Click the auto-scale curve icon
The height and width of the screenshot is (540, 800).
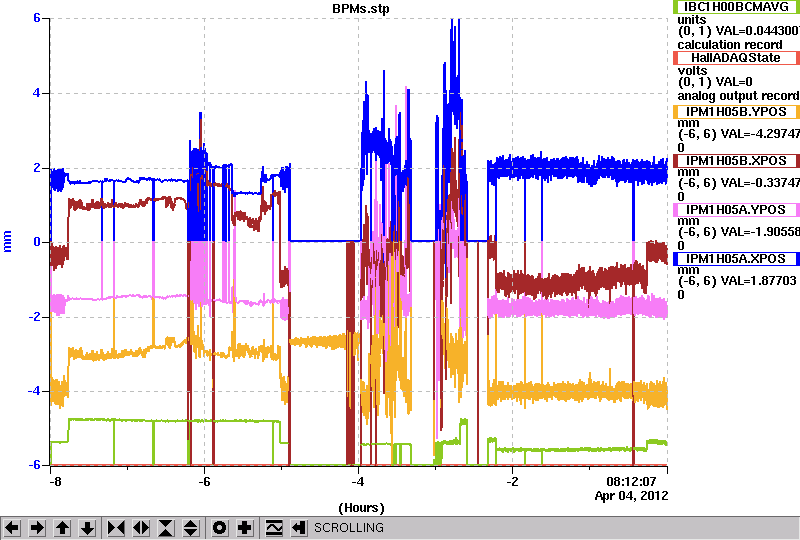[x=274, y=528]
